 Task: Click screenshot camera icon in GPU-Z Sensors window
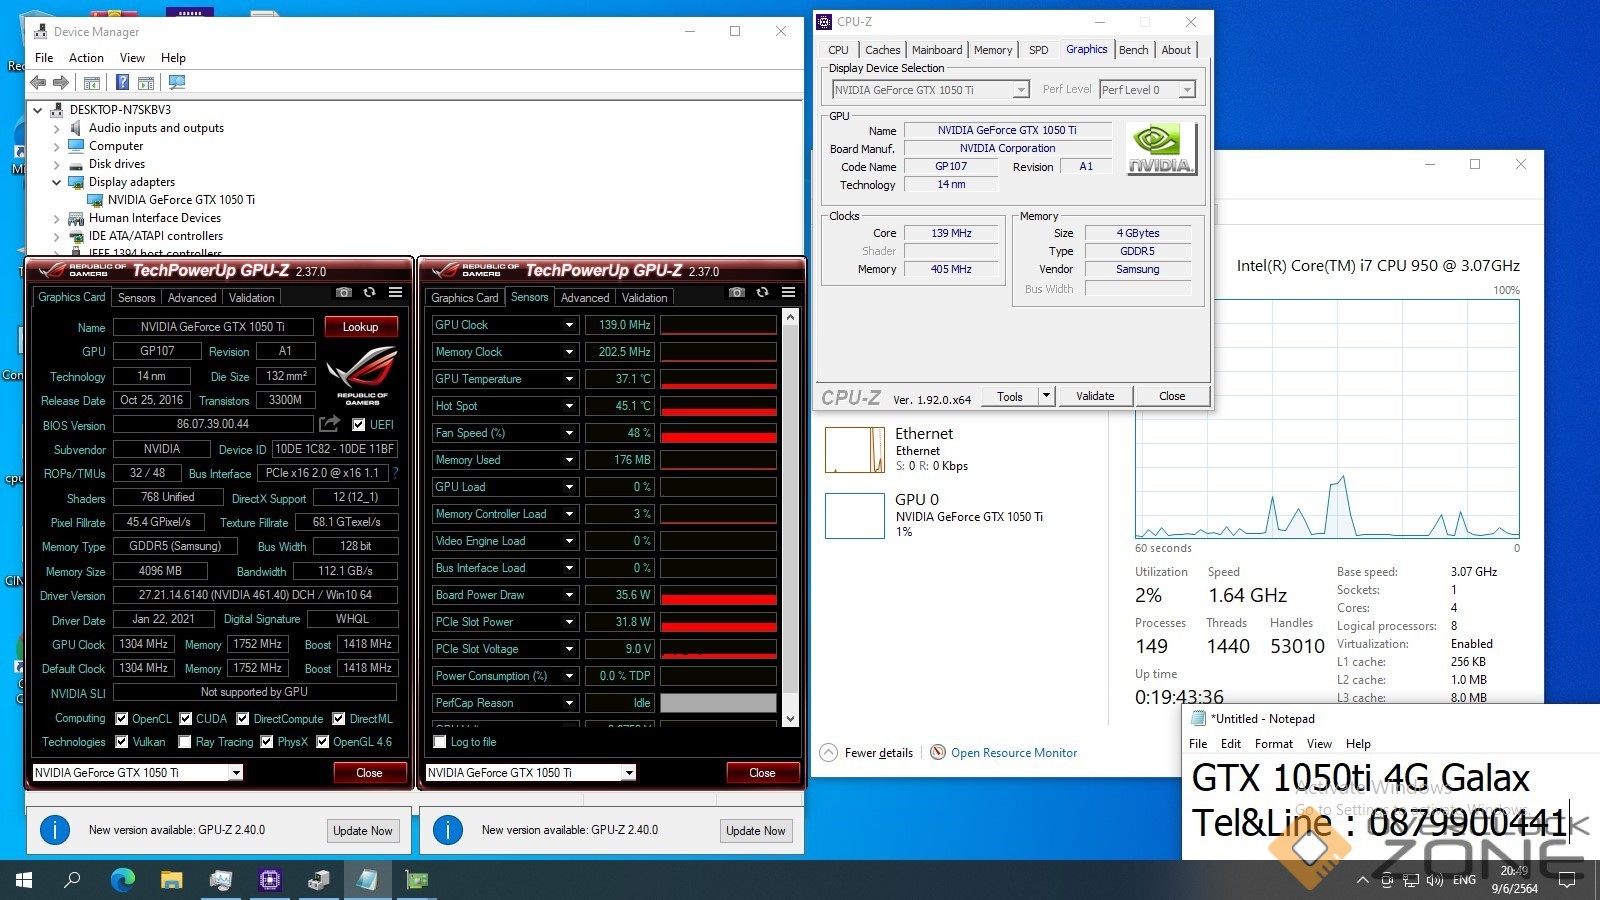click(x=737, y=292)
